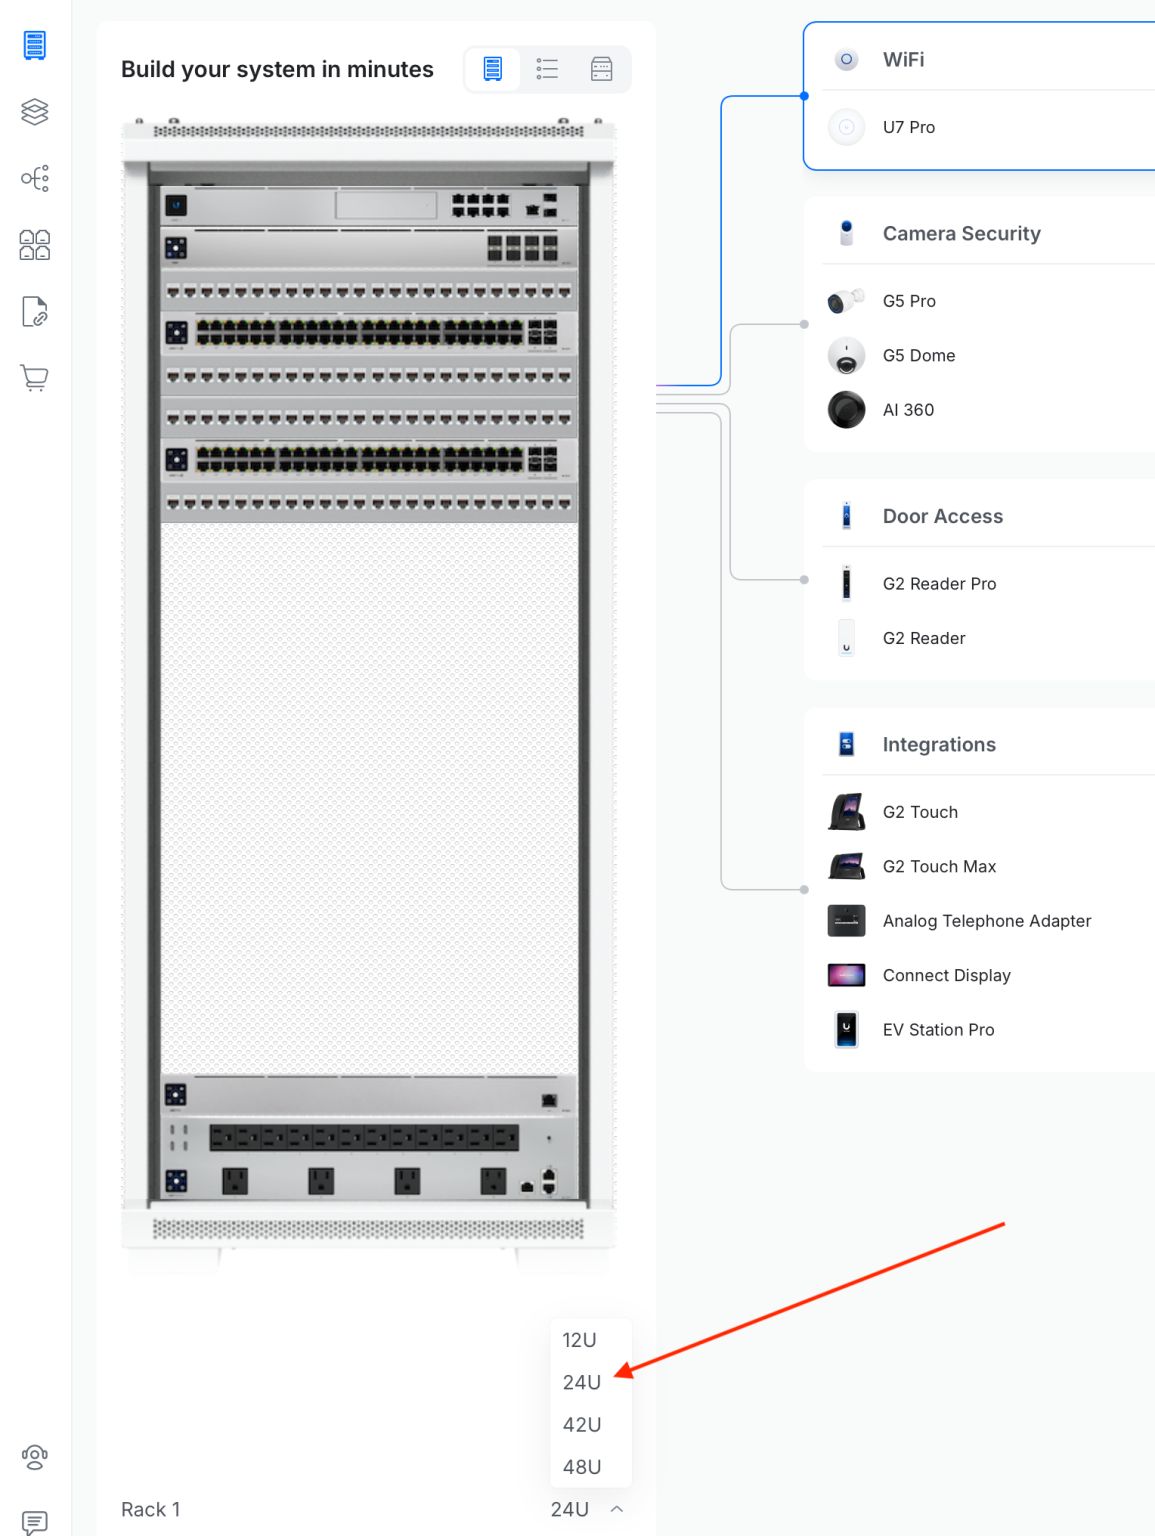This screenshot has width=1155, height=1536.
Task: Click the Analog Telephone Adapter thumbnail
Action: point(846,921)
